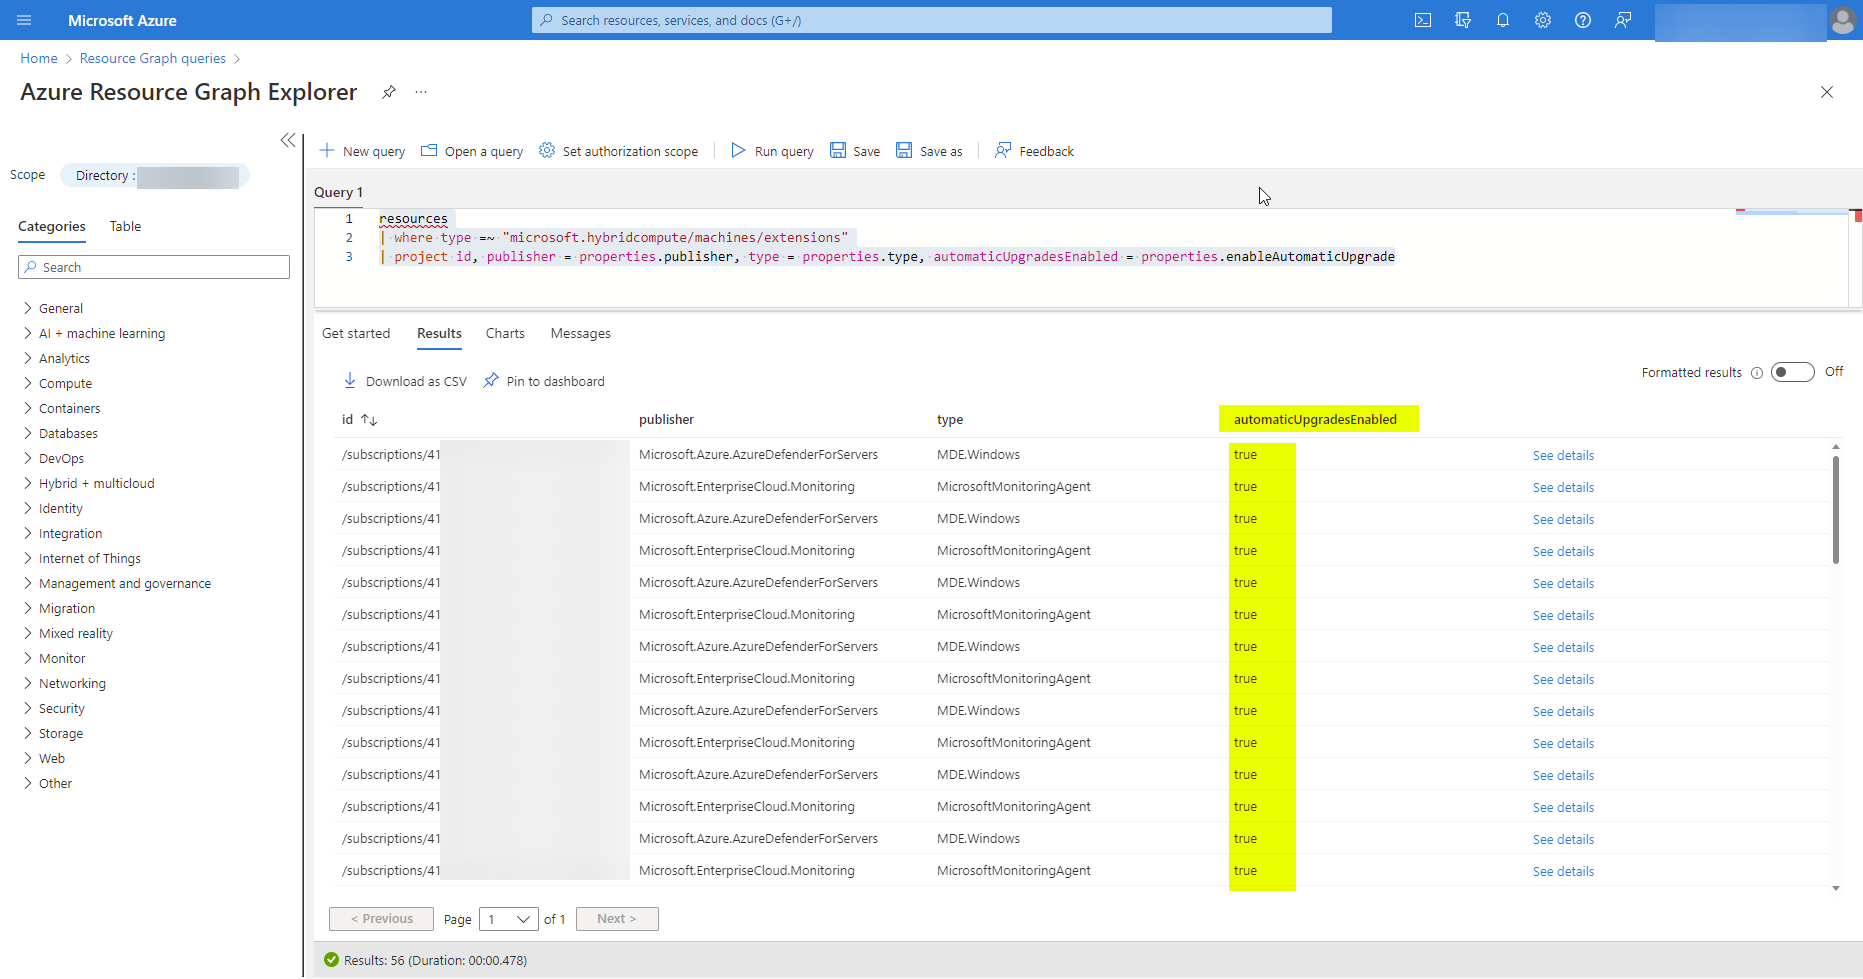Open the Help question mark menu
This screenshot has height=979, width=1863.
(x=1583, y=20)
